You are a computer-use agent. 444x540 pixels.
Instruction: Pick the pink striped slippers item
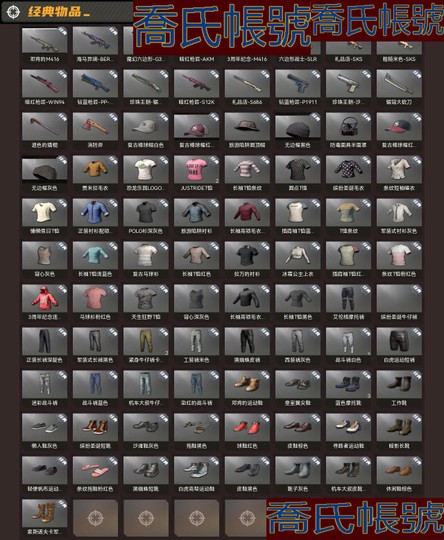(x=95, y=475)
